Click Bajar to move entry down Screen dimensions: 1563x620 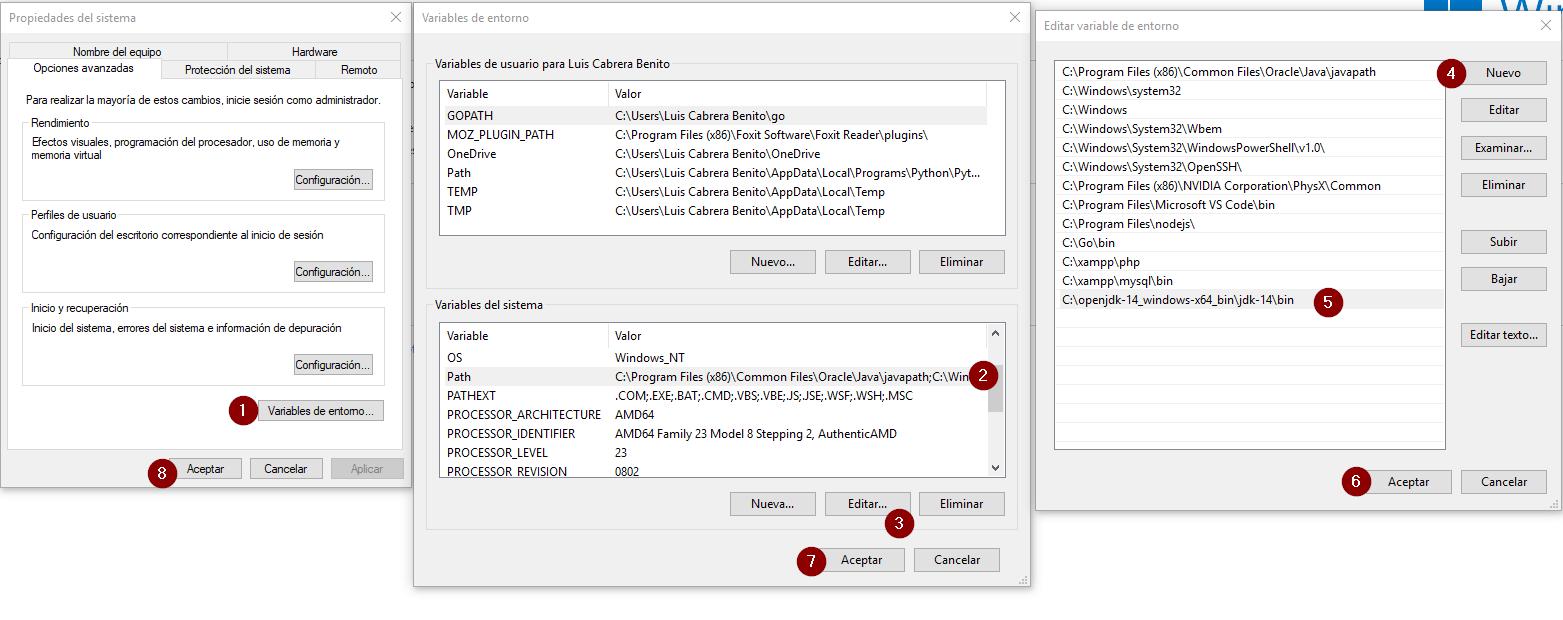[1503, 279]
